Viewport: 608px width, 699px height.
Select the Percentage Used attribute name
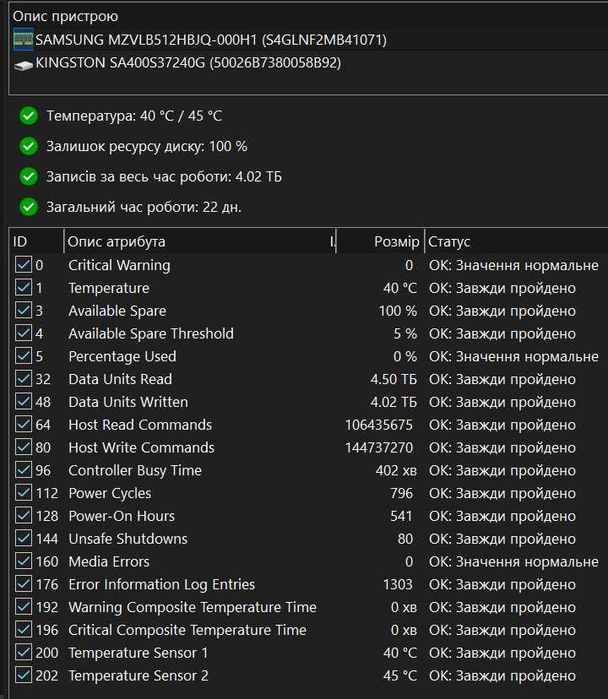122,357
